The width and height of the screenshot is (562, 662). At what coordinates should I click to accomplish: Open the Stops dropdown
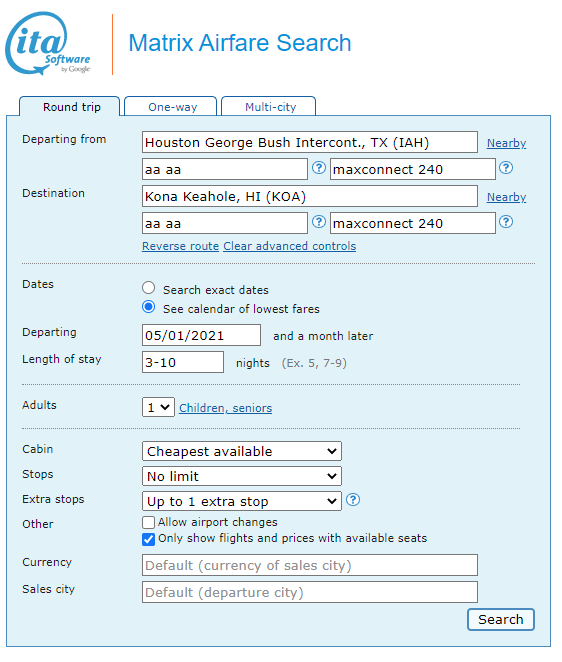click(242, 476)
